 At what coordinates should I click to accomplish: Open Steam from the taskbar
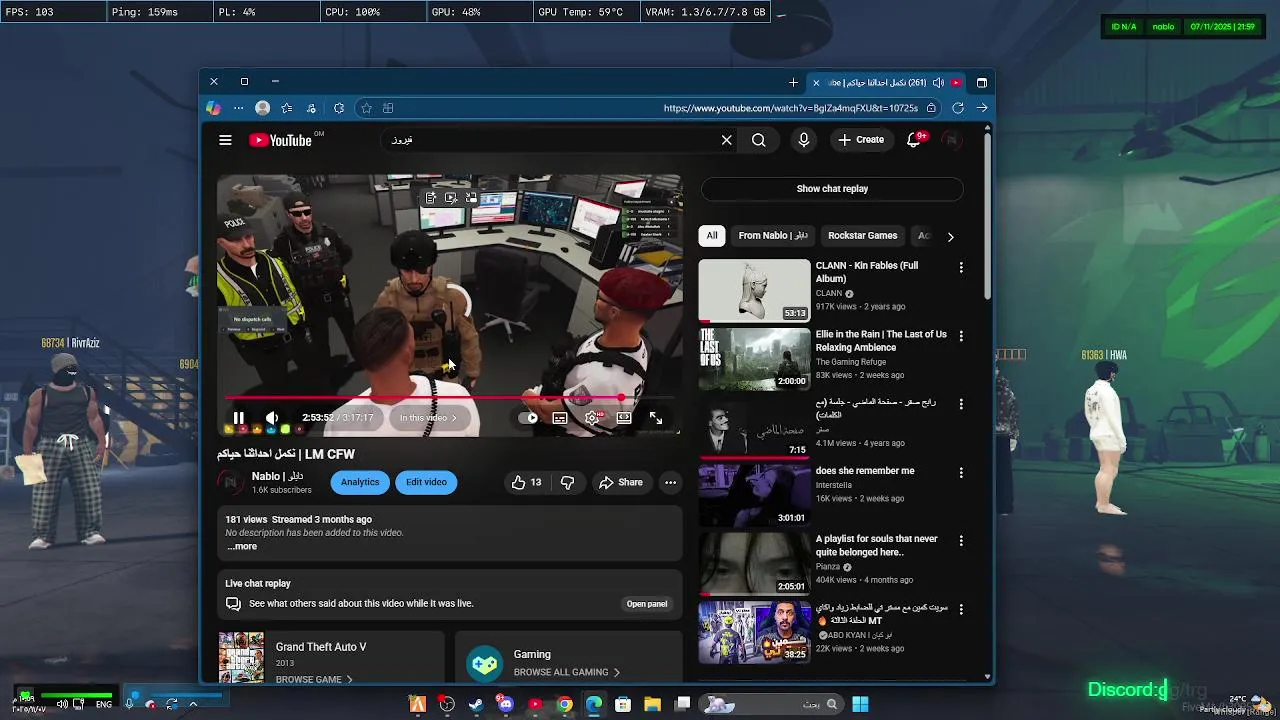pos(476,704)
